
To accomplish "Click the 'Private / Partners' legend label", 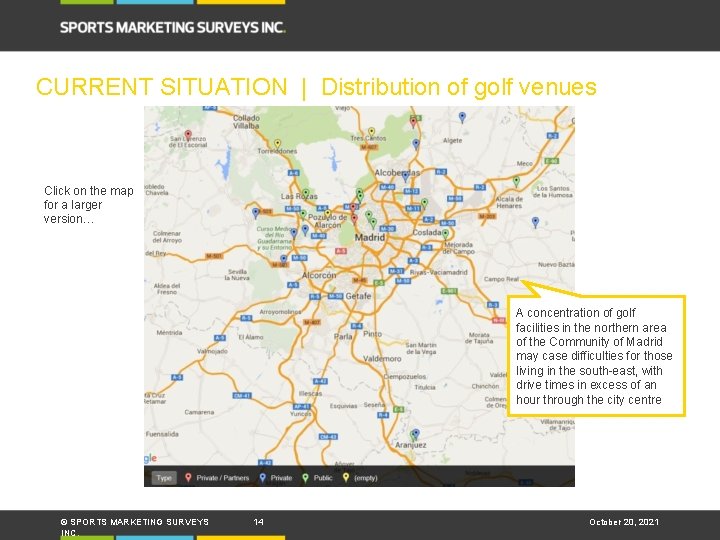I will tap(223, 478).
